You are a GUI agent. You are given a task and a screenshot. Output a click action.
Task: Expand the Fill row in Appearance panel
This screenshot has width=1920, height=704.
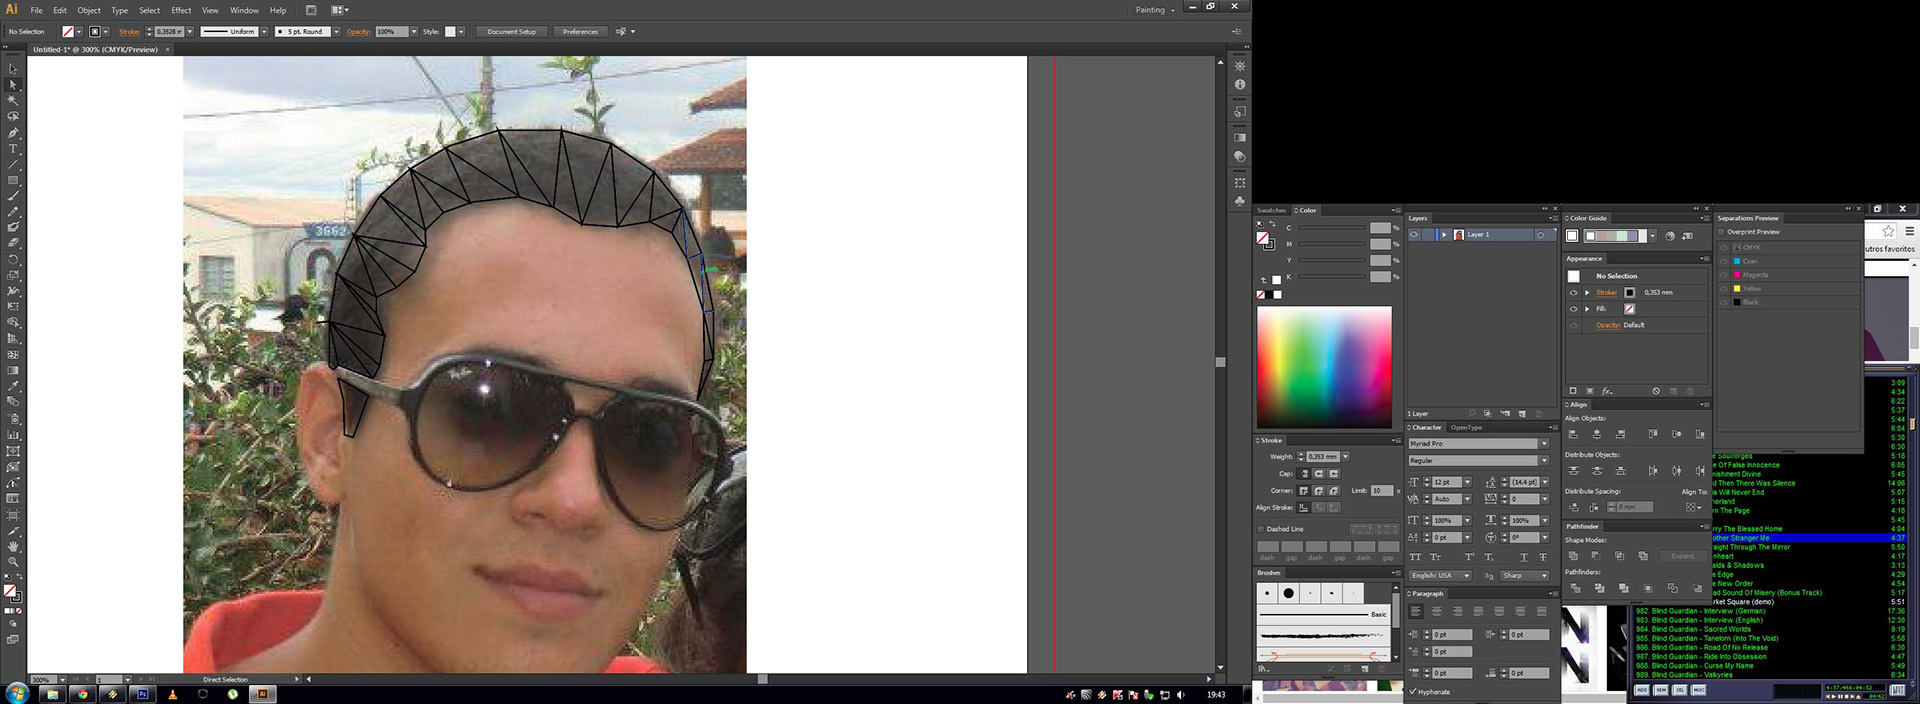pyautogui.click(x=1587, y=309)
